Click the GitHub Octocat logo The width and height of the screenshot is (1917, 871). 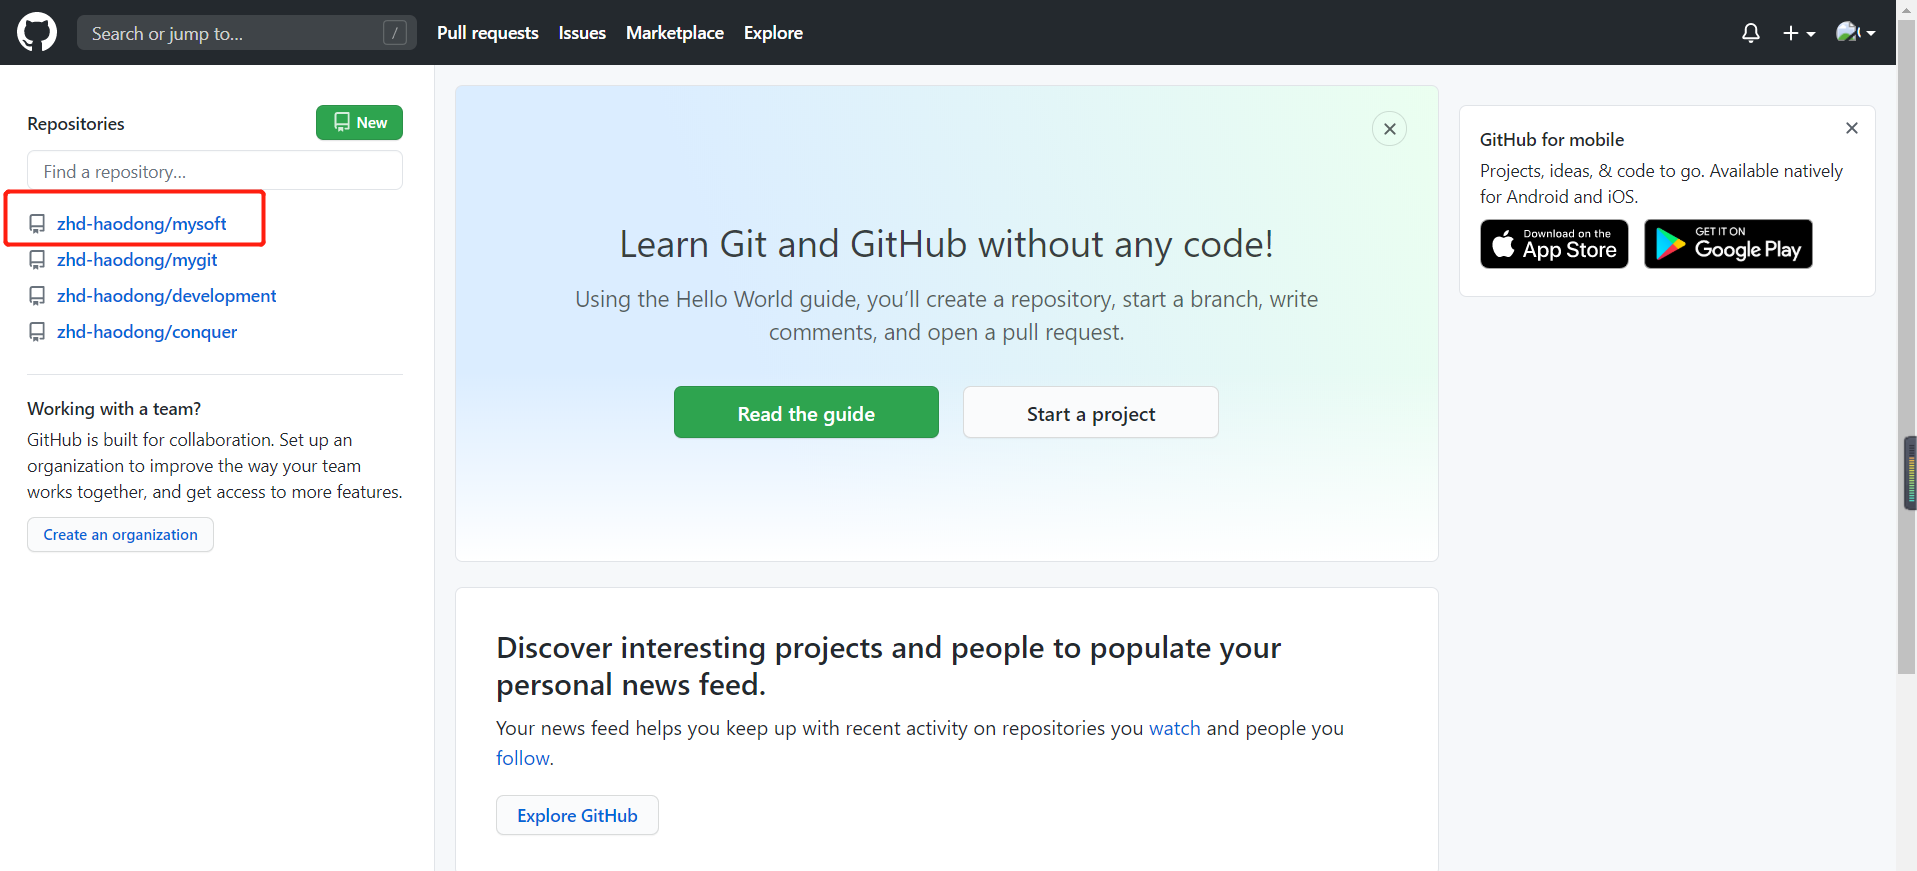[x=37, y=32]
